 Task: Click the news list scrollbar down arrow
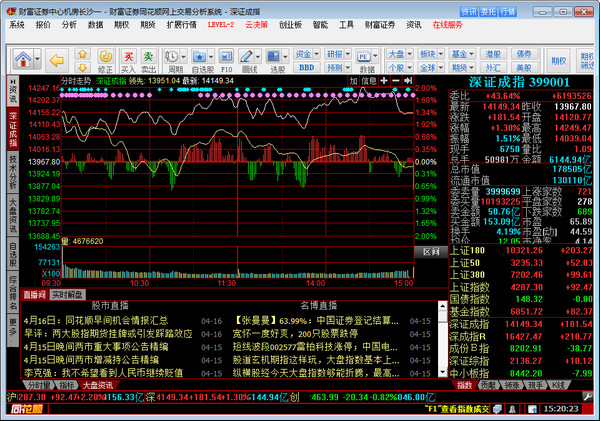point(442,372)
